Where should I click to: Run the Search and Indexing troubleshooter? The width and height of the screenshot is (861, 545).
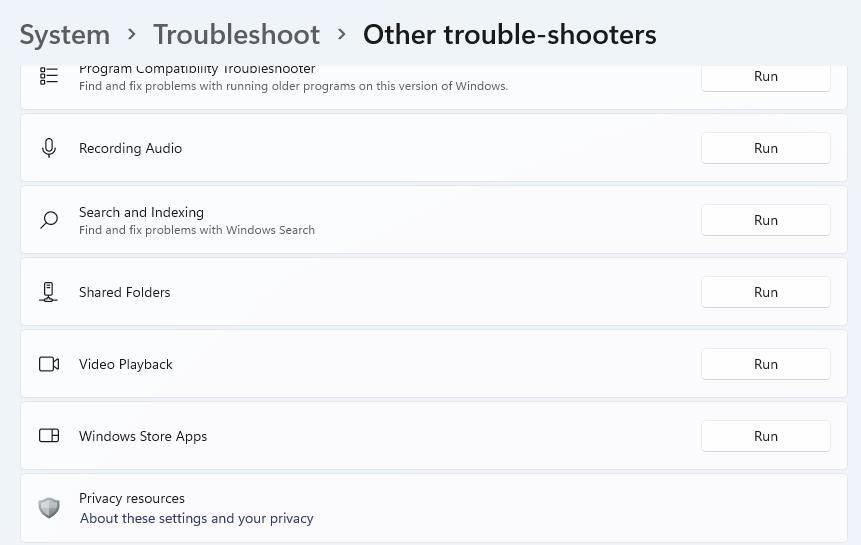tap(765, 220)
